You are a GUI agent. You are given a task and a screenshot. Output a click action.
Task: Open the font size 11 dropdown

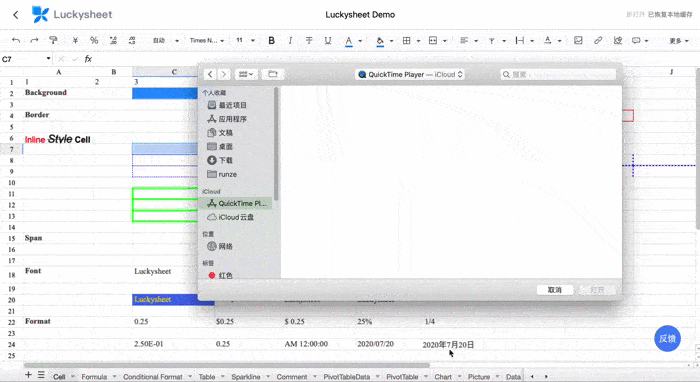246,41
